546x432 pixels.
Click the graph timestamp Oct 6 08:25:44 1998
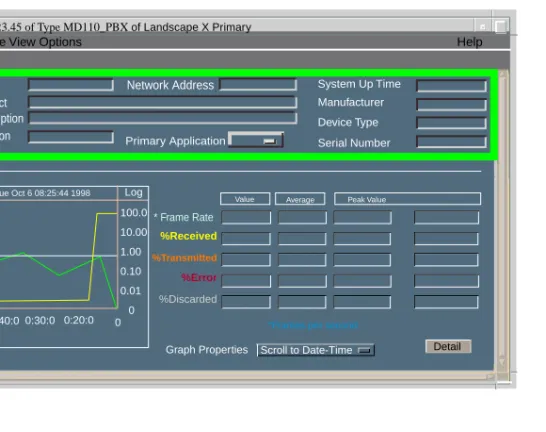tap(51, 193)
